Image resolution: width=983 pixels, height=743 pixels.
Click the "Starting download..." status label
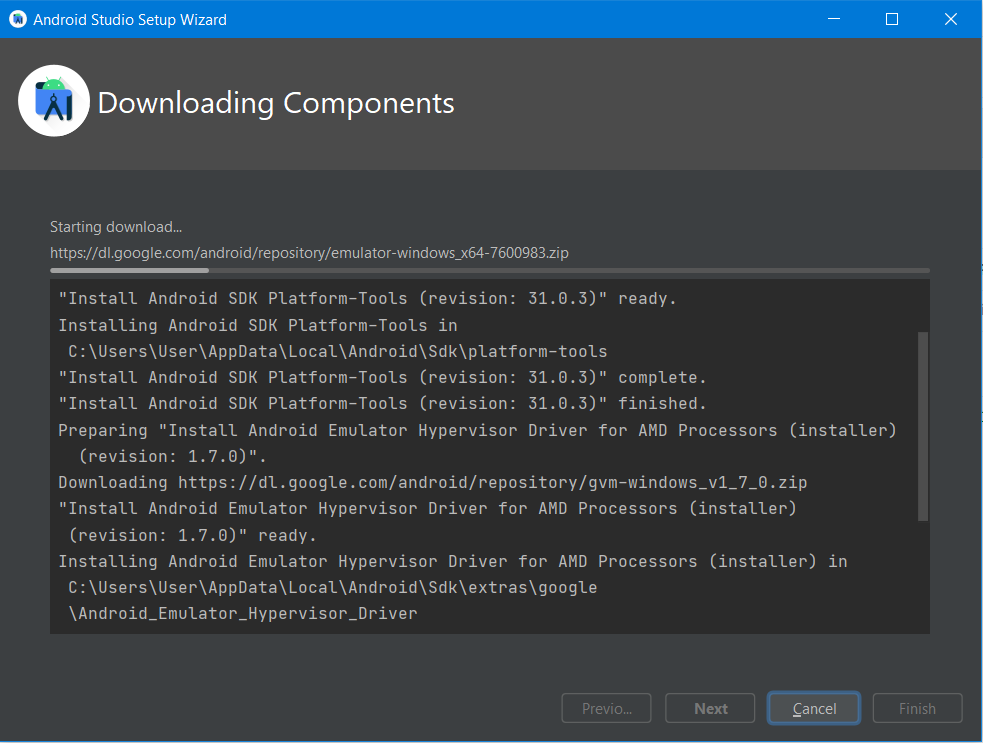pos(116,227)
